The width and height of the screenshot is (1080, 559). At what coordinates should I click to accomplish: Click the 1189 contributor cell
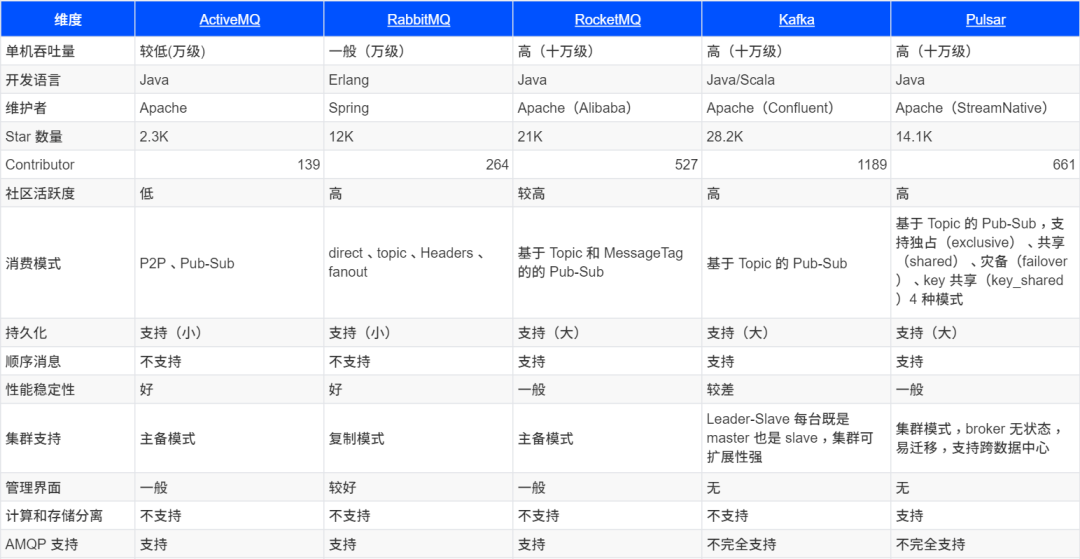coord(796,165)
